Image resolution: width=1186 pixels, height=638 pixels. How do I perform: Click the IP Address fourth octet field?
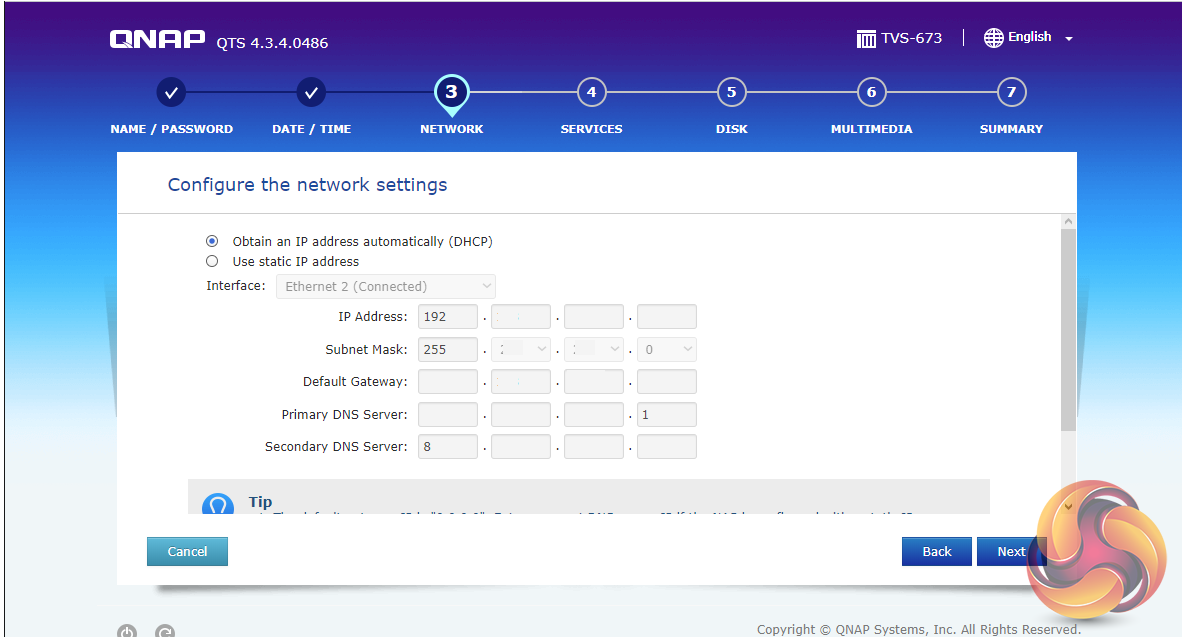tap(666, 317)
